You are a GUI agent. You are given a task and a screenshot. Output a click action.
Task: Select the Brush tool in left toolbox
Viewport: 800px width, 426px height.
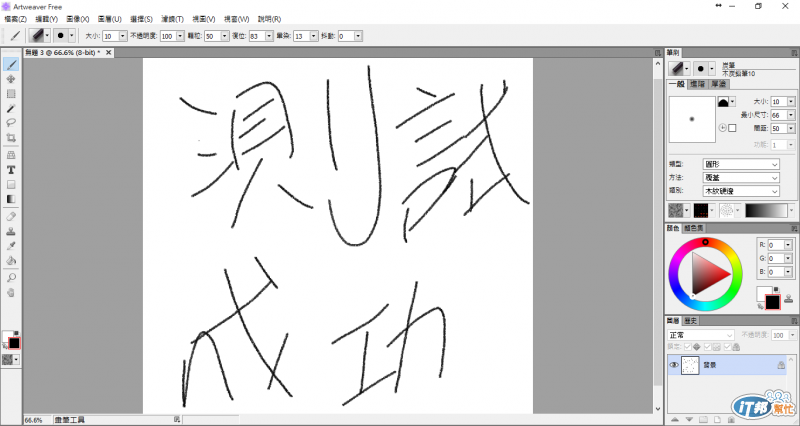[x=11, y=64]
